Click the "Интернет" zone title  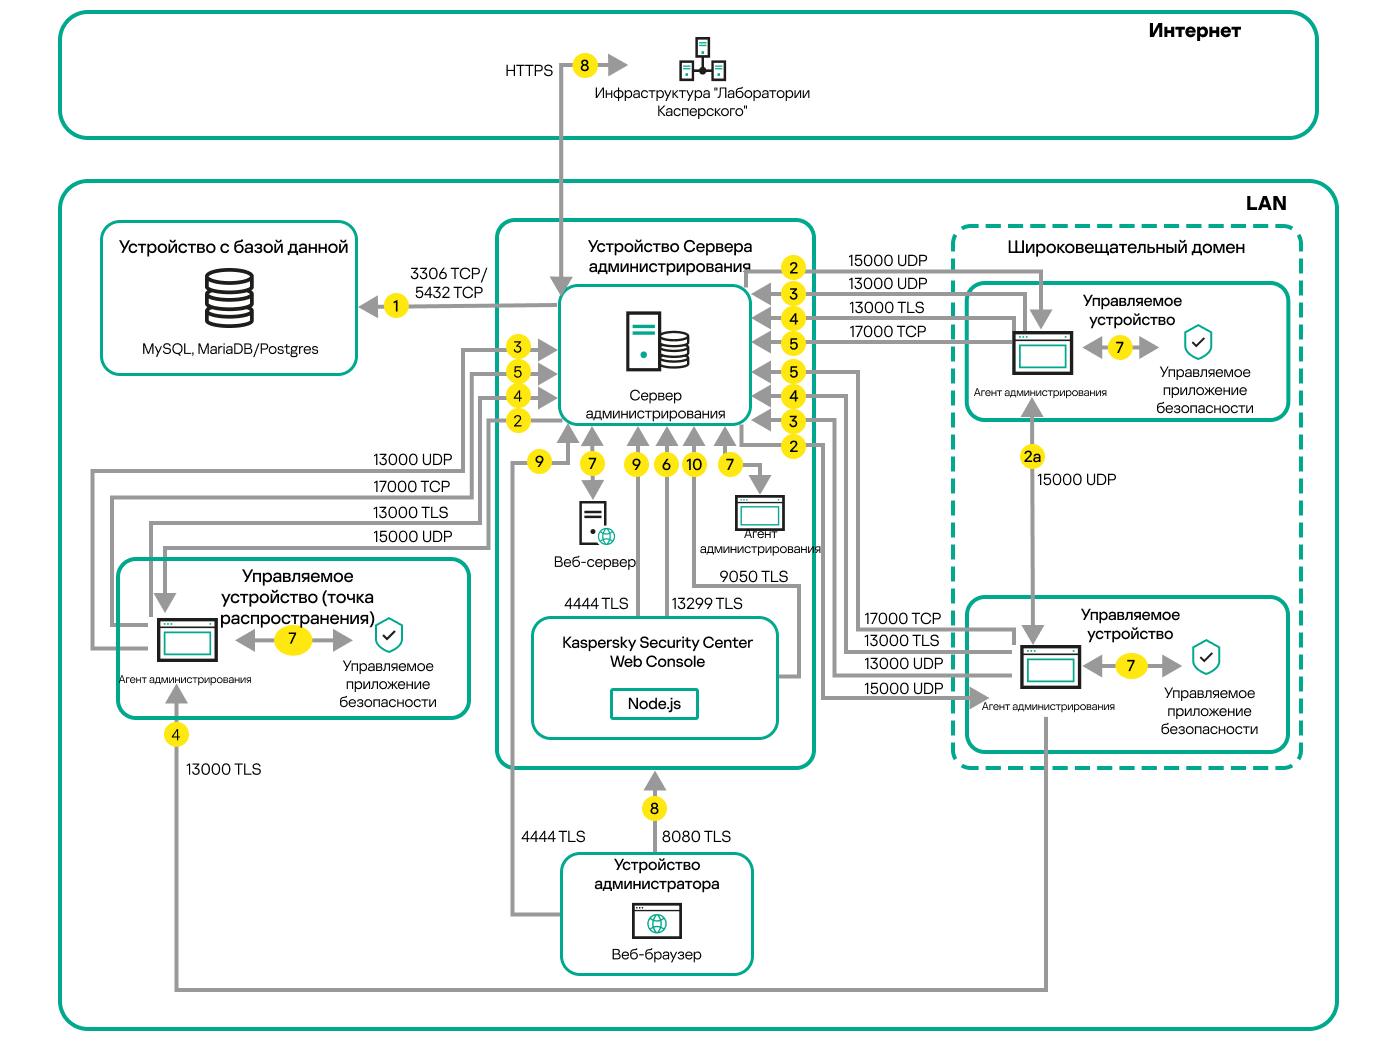[1194, 31]
